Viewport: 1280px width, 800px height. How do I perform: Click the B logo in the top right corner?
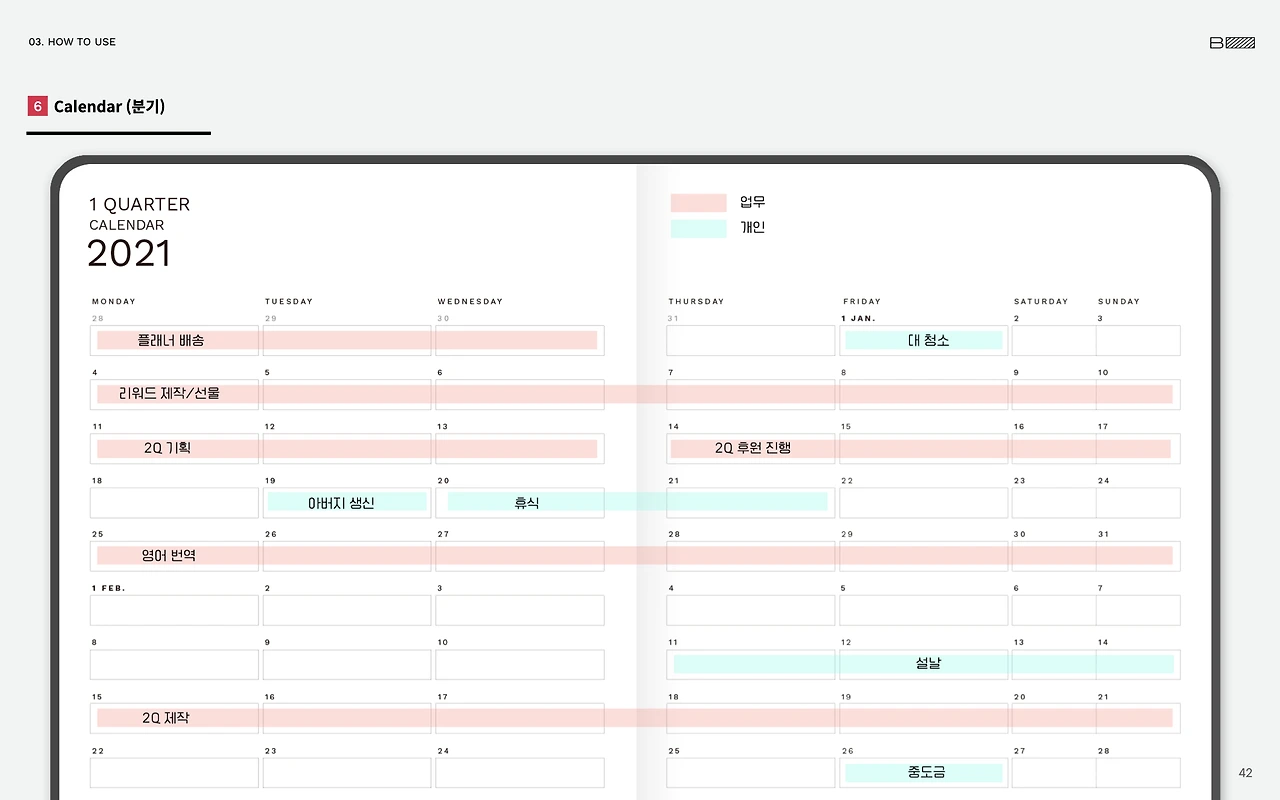tap(1232, 42)
